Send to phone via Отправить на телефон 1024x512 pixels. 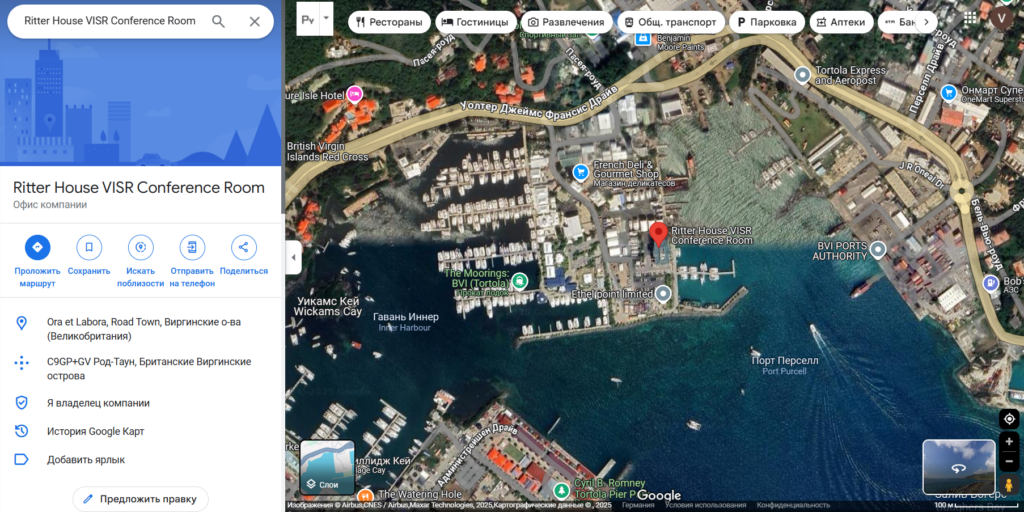click(192, 247)
